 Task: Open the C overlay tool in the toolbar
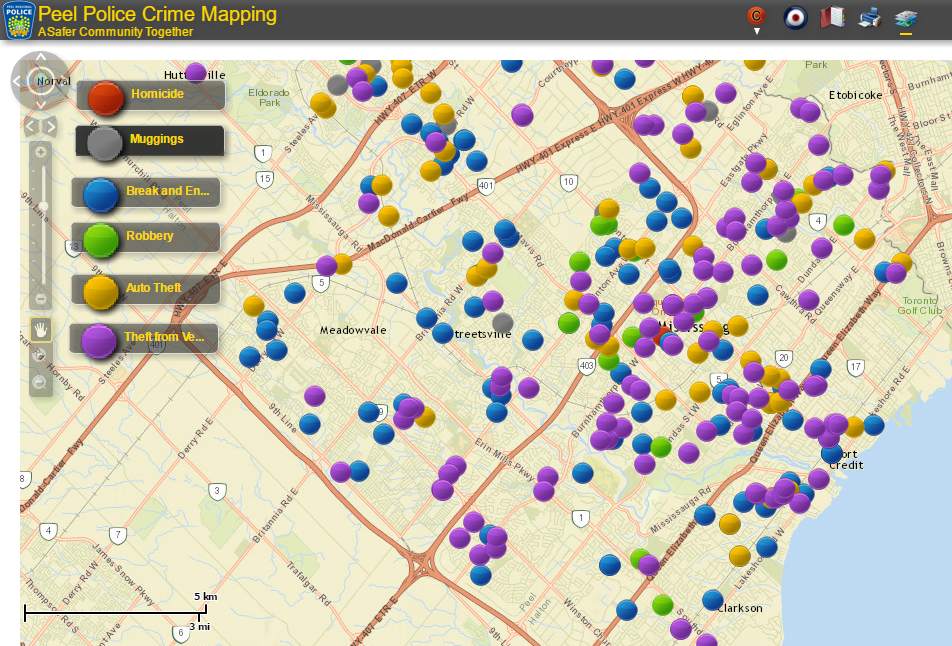pyautogui.click(x=755, y=16)
